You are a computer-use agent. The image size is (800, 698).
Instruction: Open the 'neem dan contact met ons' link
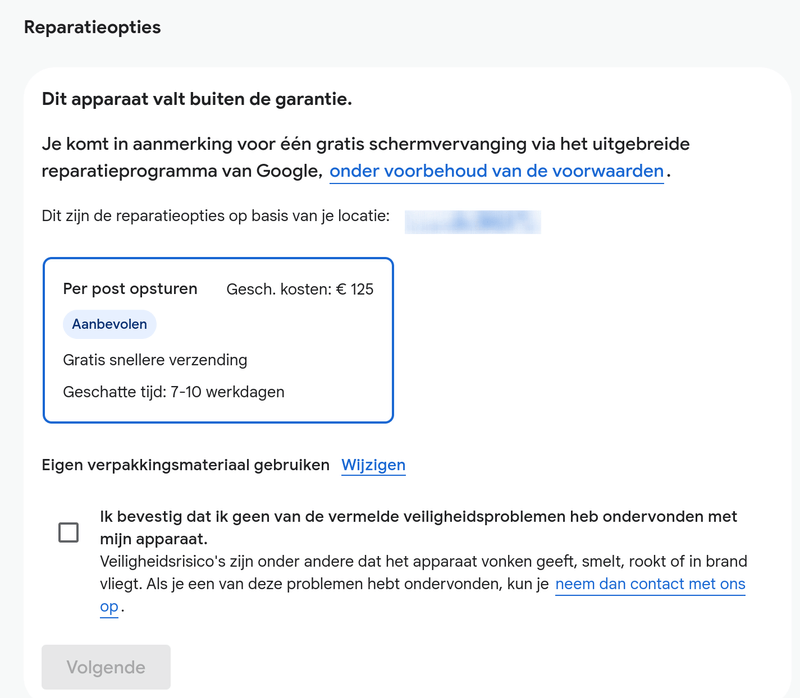coord(650,584)
